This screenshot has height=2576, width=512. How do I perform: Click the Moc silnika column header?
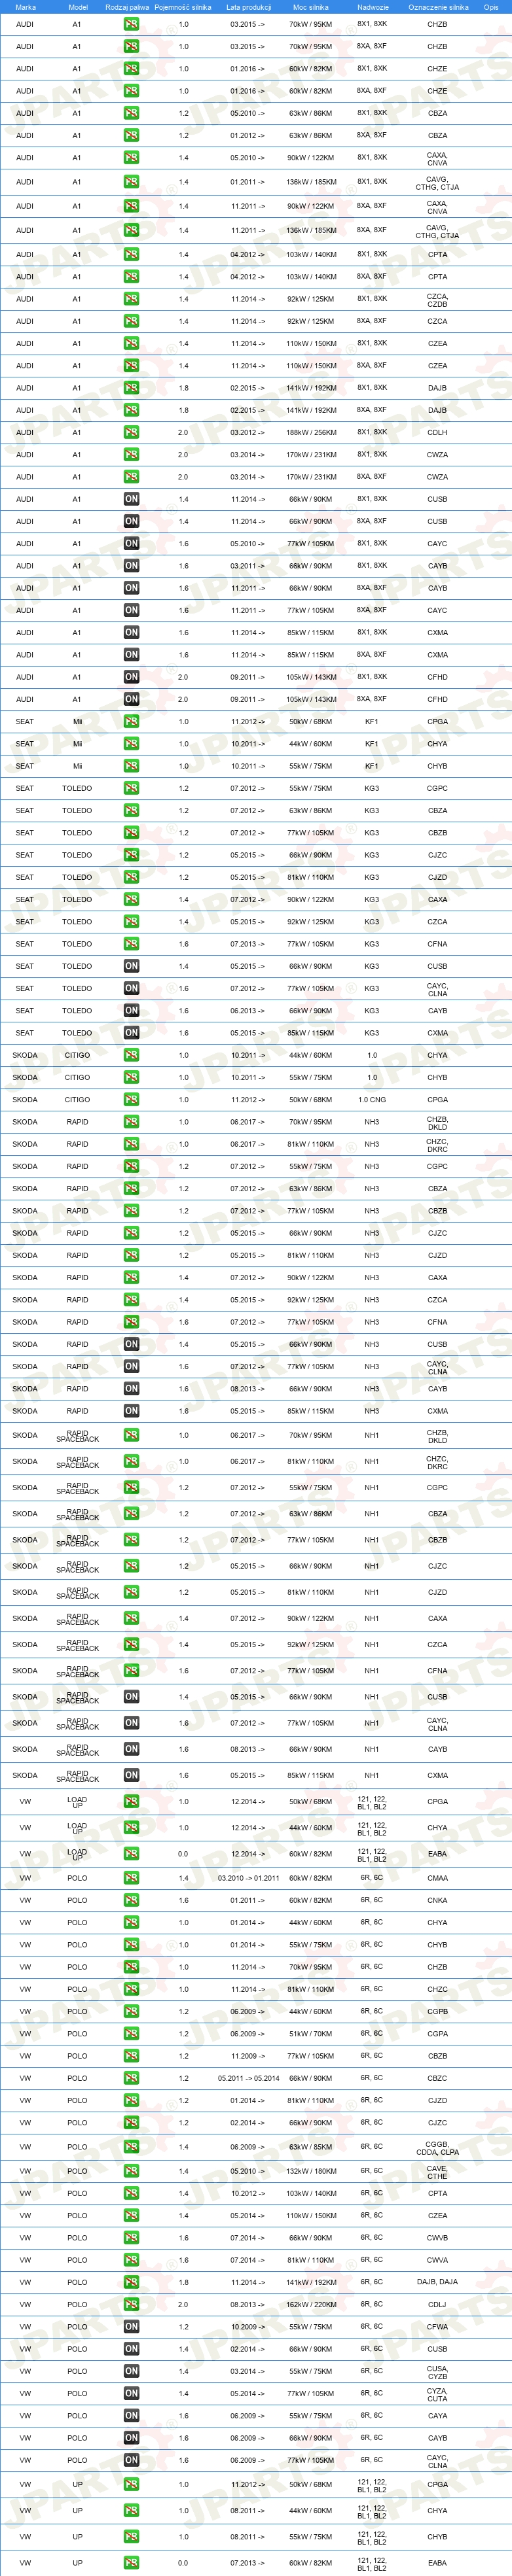310,7
